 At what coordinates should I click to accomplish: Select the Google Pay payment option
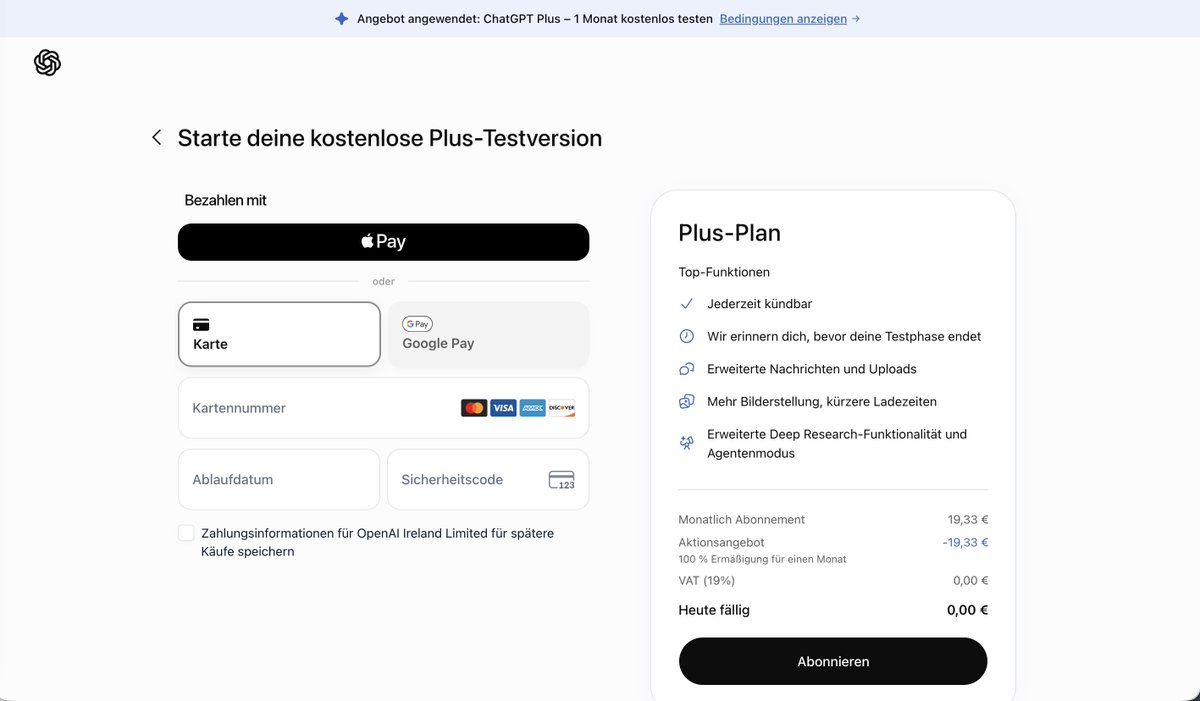pos(488,335)
